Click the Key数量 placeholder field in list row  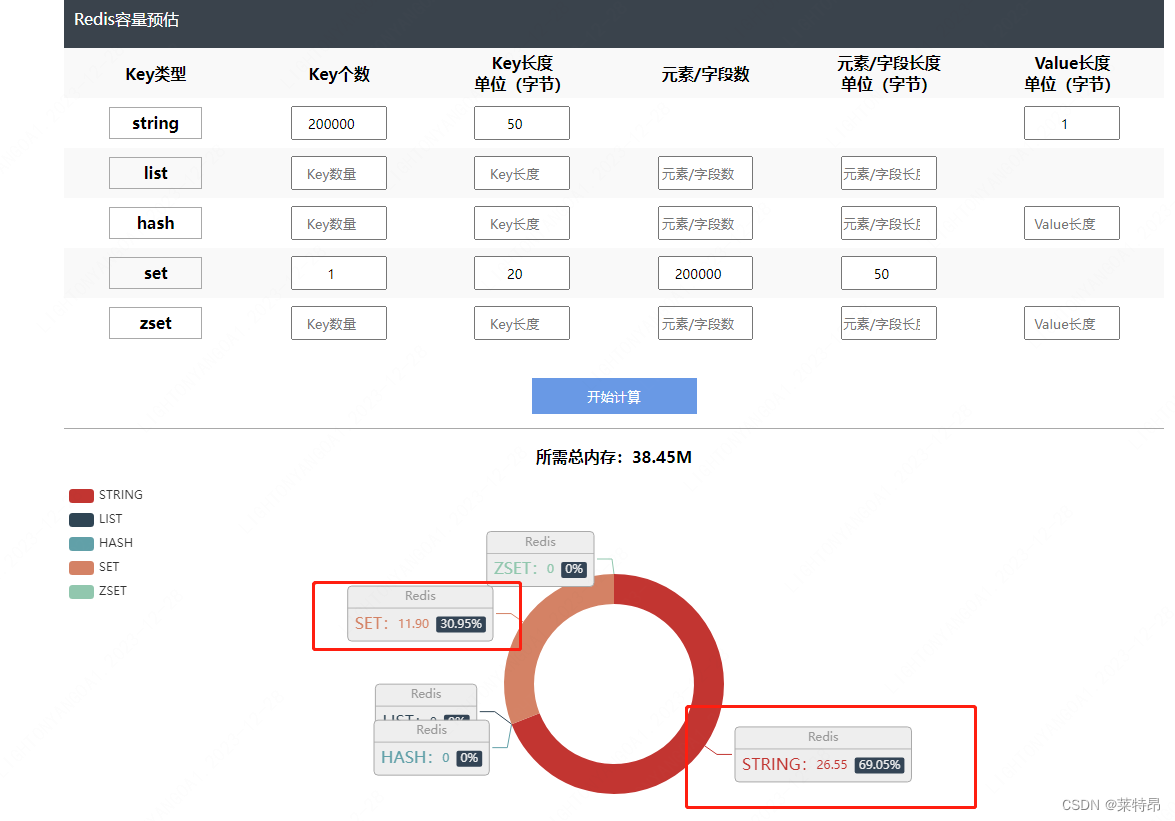click(338, 173)
